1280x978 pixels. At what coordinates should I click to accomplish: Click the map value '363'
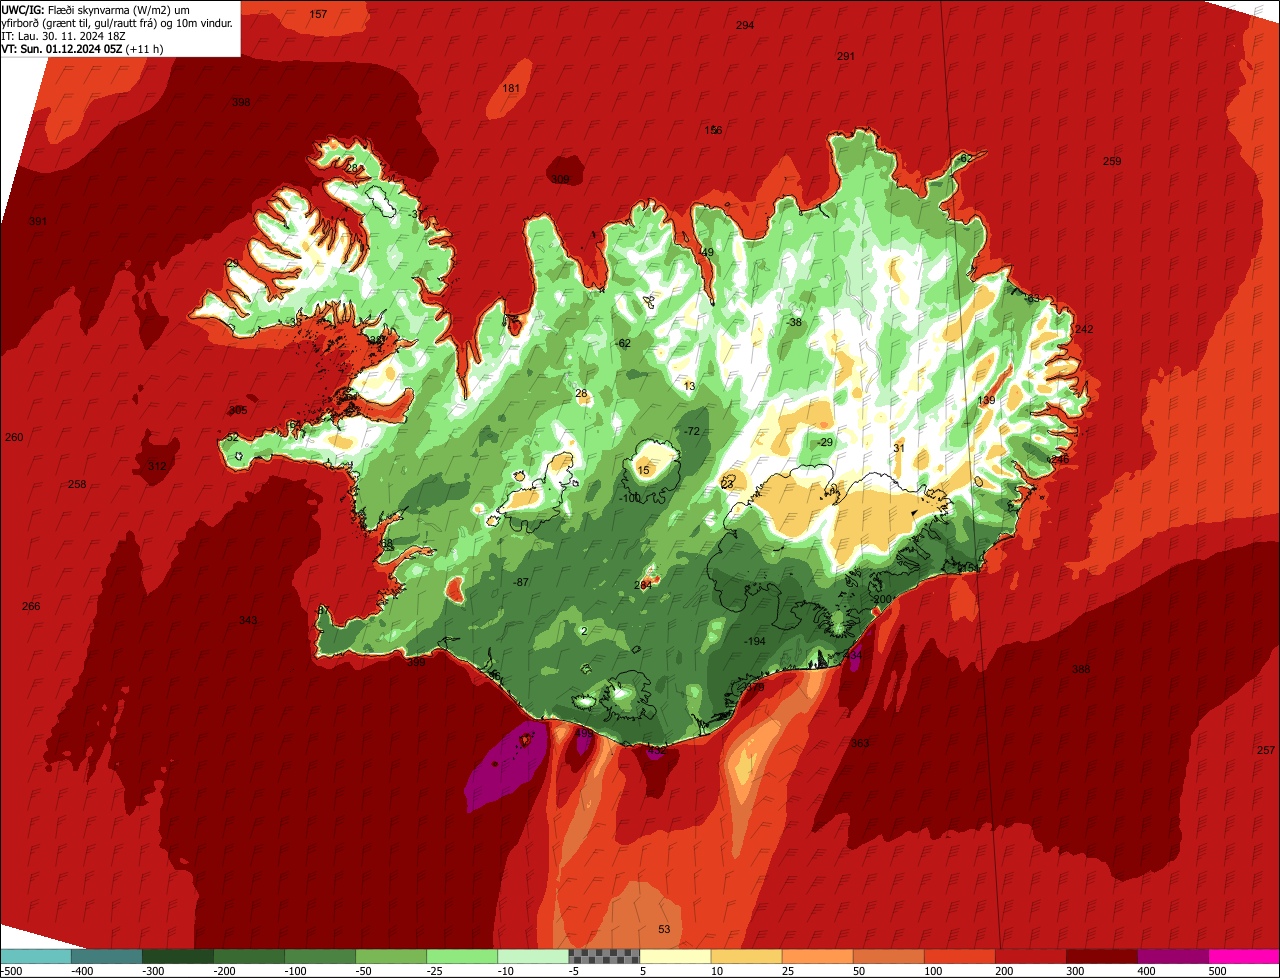tap(860, 743)
